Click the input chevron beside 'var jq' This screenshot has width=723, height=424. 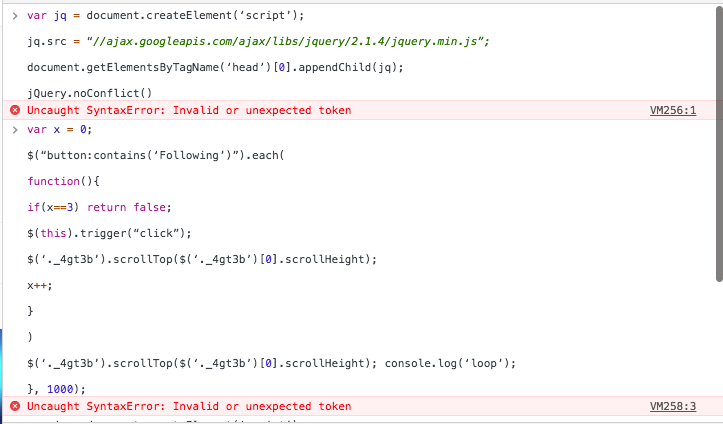(14, 15)
